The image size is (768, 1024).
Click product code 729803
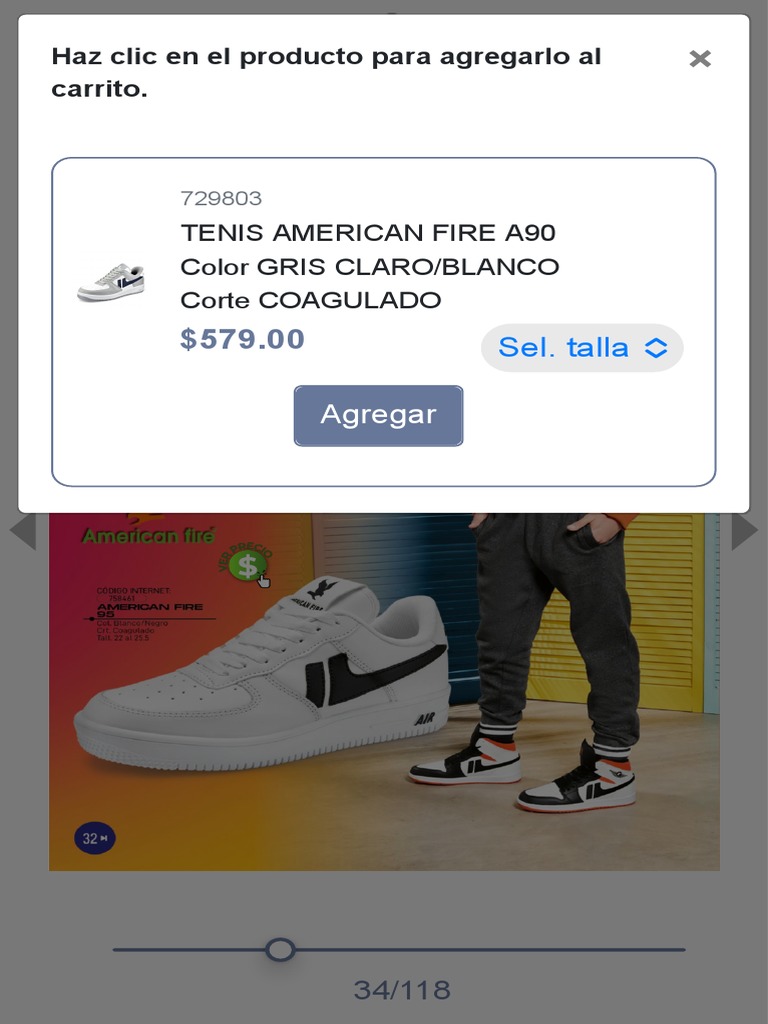coord(221,198)
